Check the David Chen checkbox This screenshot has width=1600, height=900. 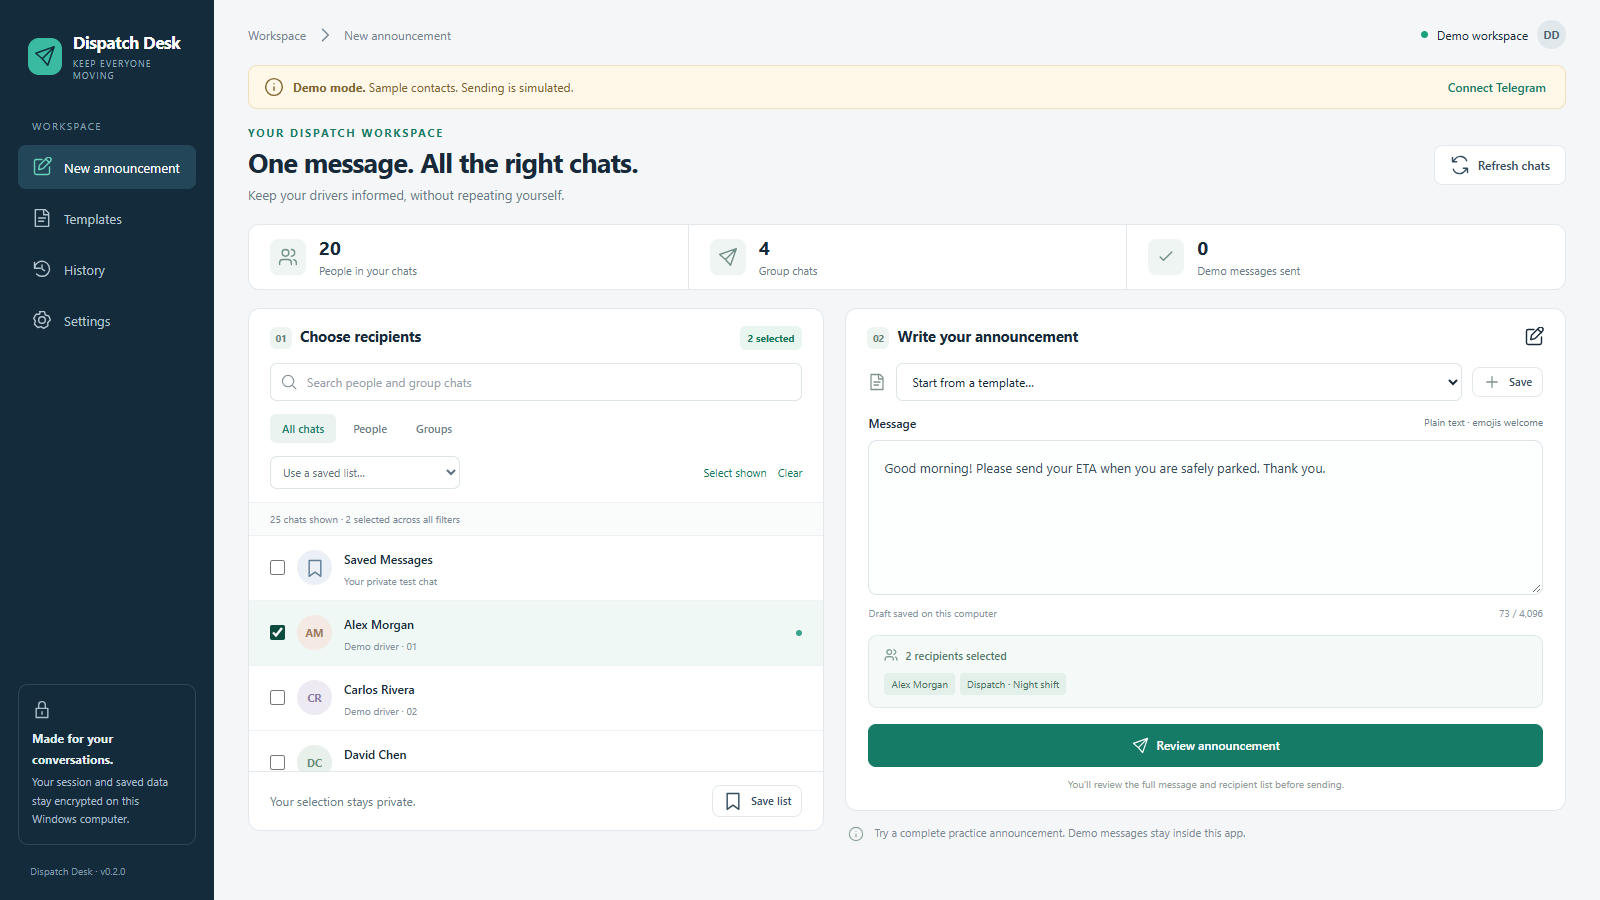tap(278, 762)
